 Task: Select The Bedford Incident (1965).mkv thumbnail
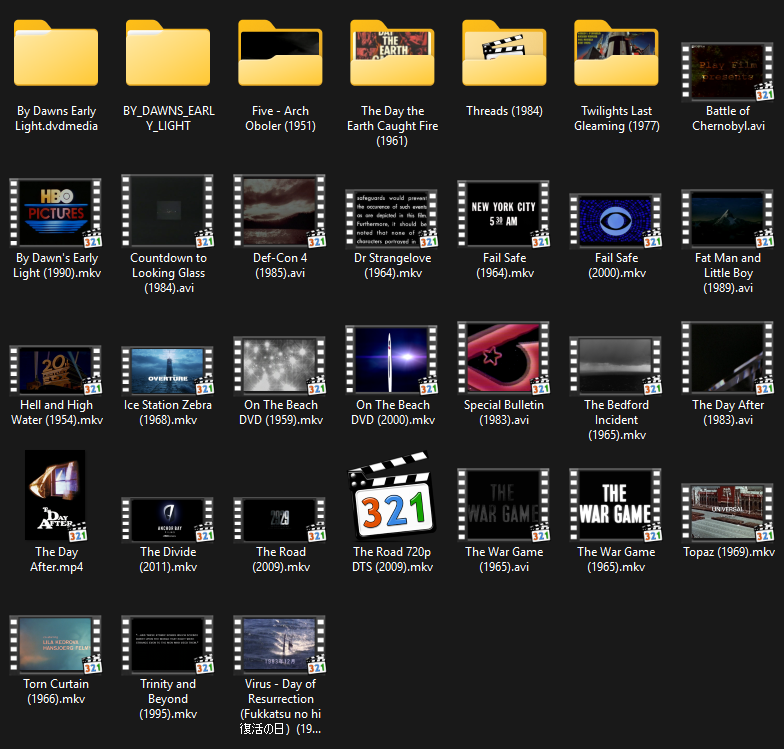point(616,366)
